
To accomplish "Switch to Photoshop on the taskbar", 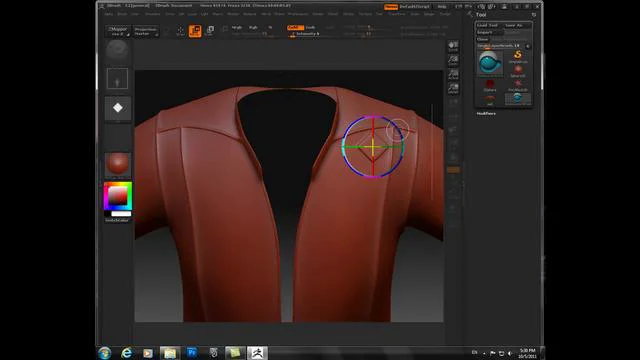I will [191, 353].
